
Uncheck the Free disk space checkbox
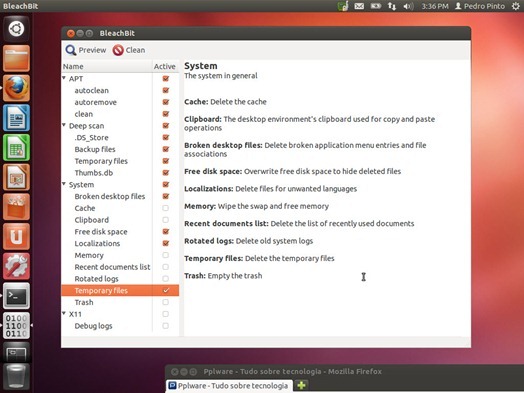pos(166,232)
